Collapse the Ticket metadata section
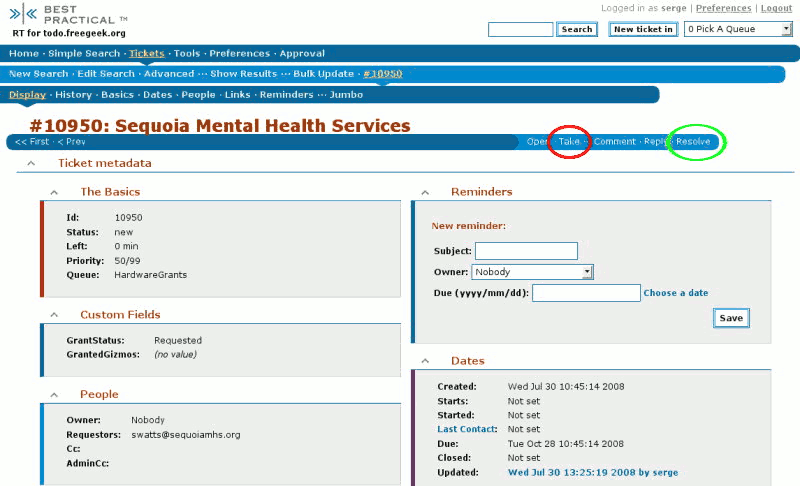 tap(32, 163)
